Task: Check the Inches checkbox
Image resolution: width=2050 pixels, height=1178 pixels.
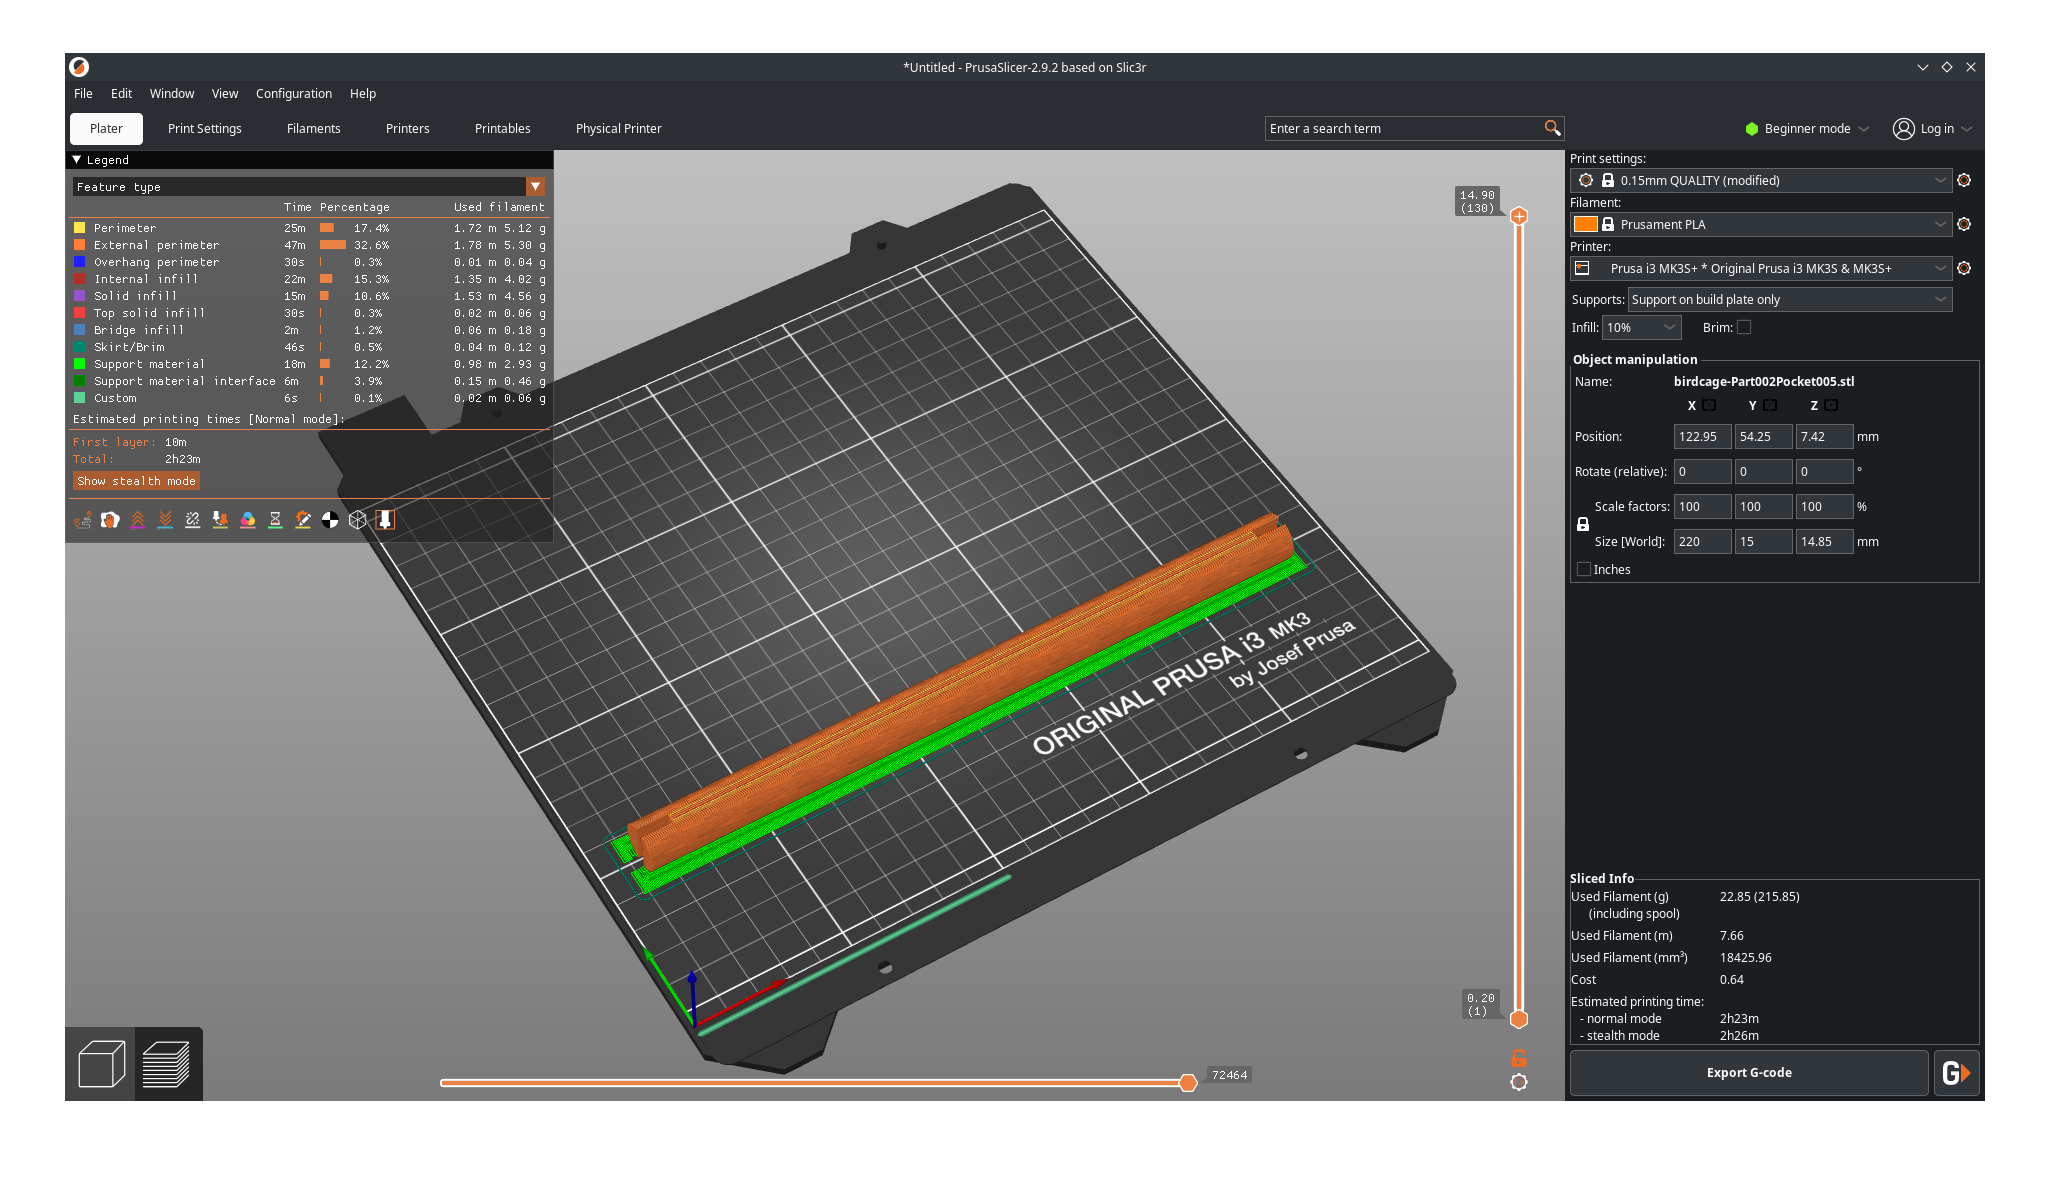Action: pyautogui.click(x=1584, y=569)
